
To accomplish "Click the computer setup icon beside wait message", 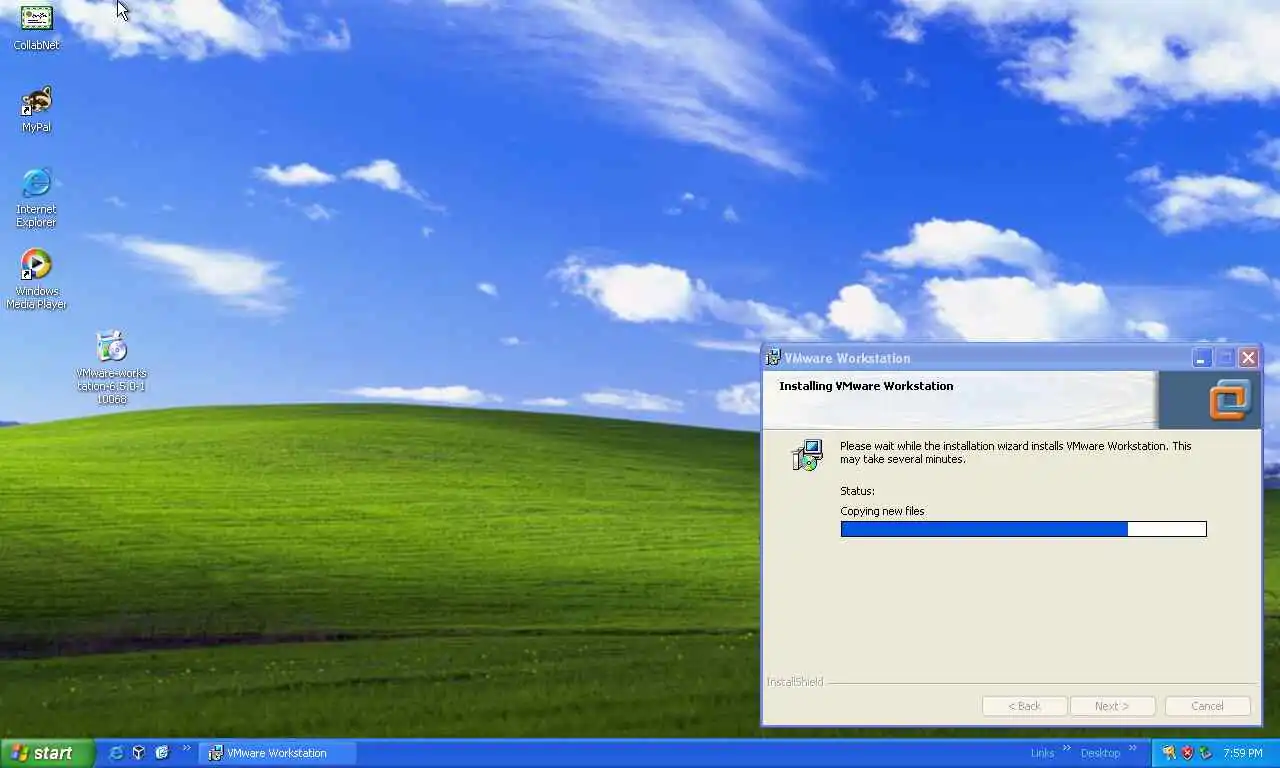I will pos(807,455).
